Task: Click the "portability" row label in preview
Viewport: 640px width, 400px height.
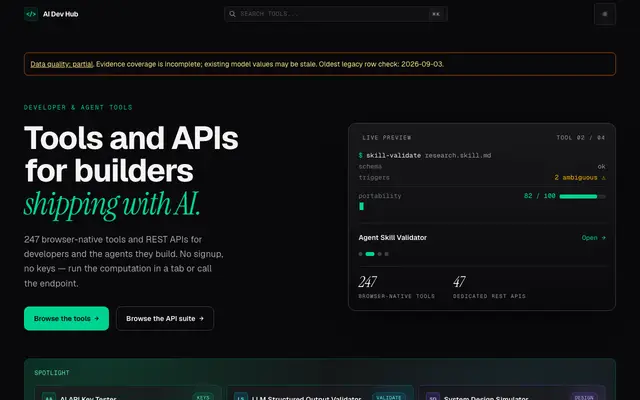Action: point(380,196)
